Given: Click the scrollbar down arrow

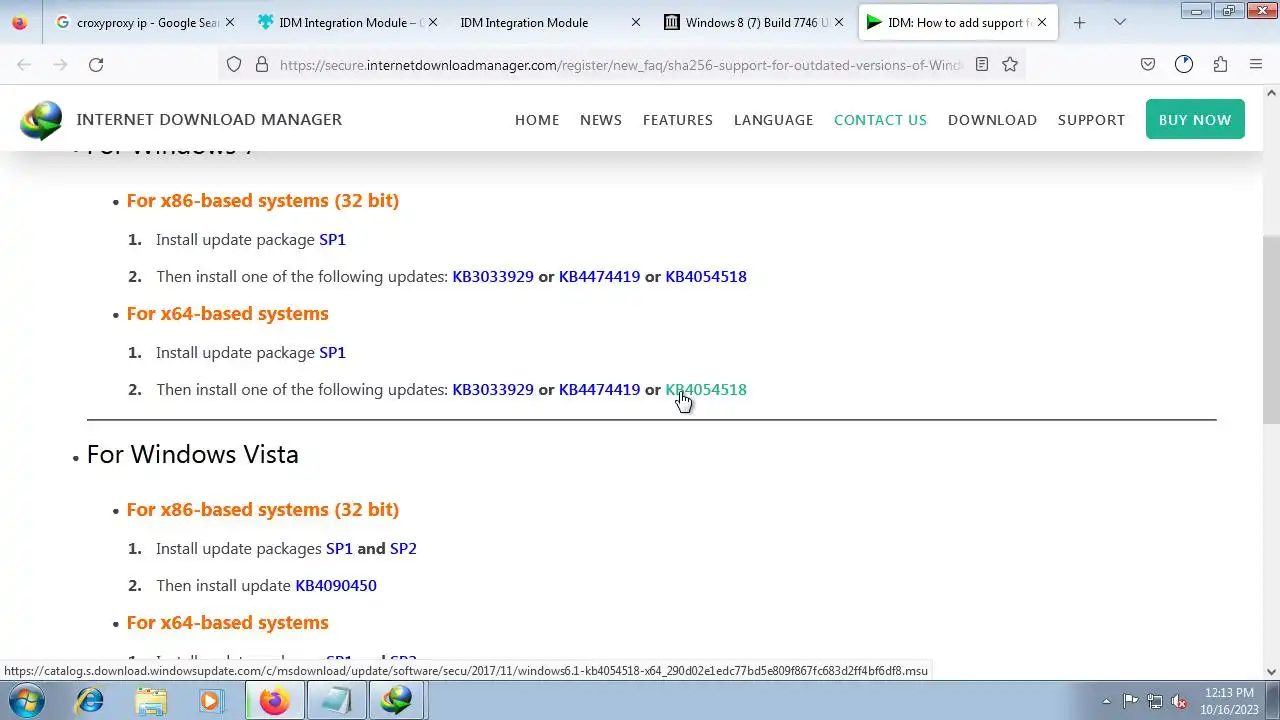Looking at the screenshot, I should click(1271, 672).
